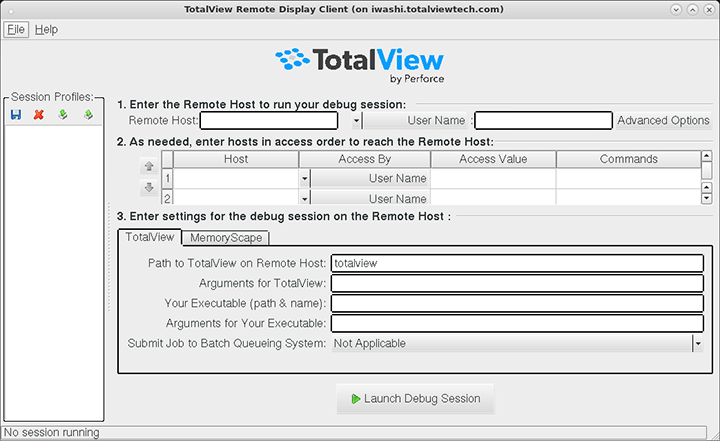Click the blue floppy Save profile icon
The width and height of the screenshot is (720, 441).
[16, 115]
